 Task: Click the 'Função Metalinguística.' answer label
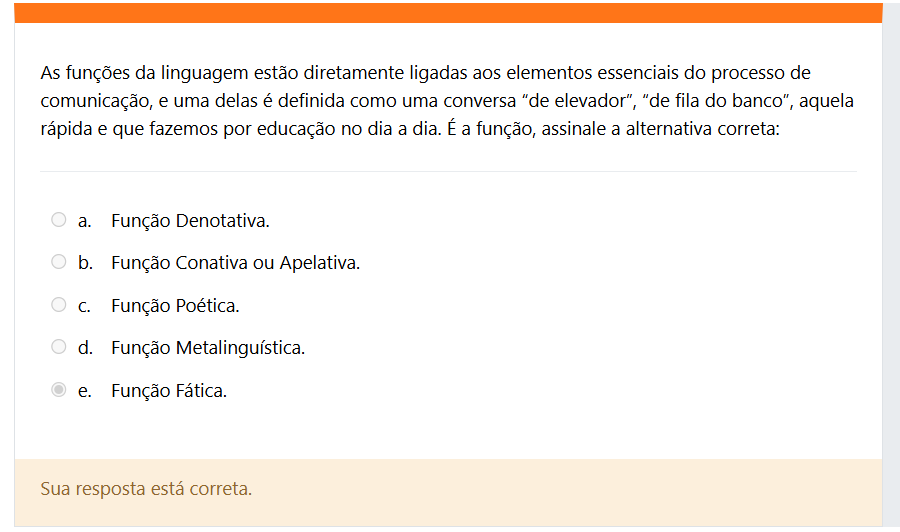click(x=208, y=348)
